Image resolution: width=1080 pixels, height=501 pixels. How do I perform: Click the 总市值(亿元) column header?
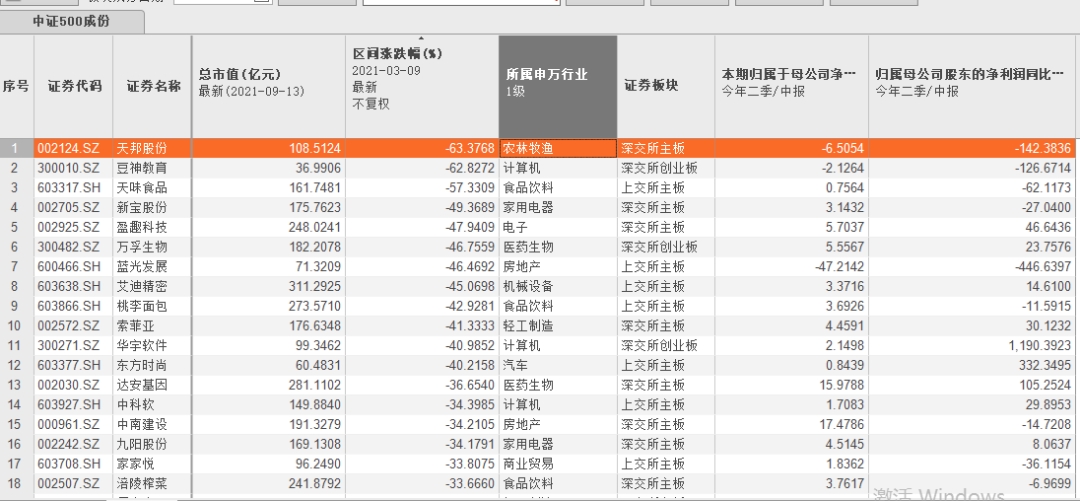coord(269,86)
